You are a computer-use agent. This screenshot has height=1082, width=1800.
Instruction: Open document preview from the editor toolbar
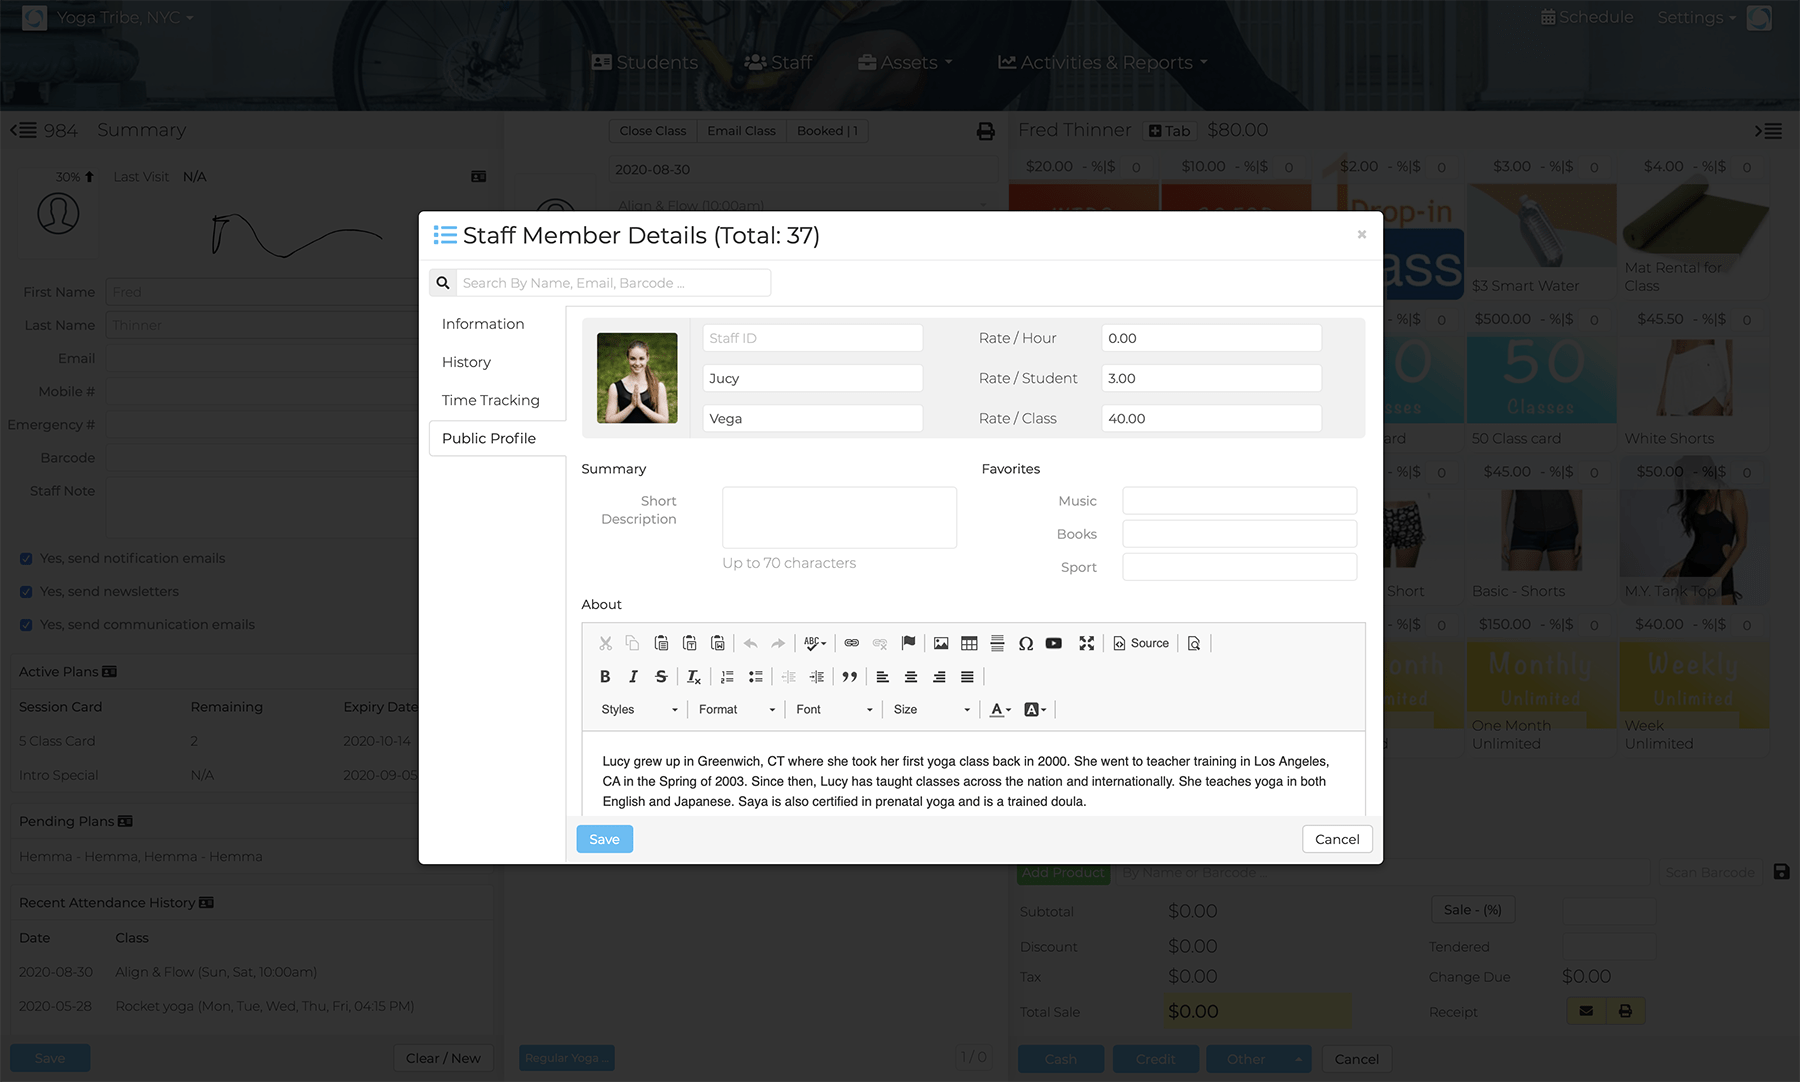(1194, 643)
